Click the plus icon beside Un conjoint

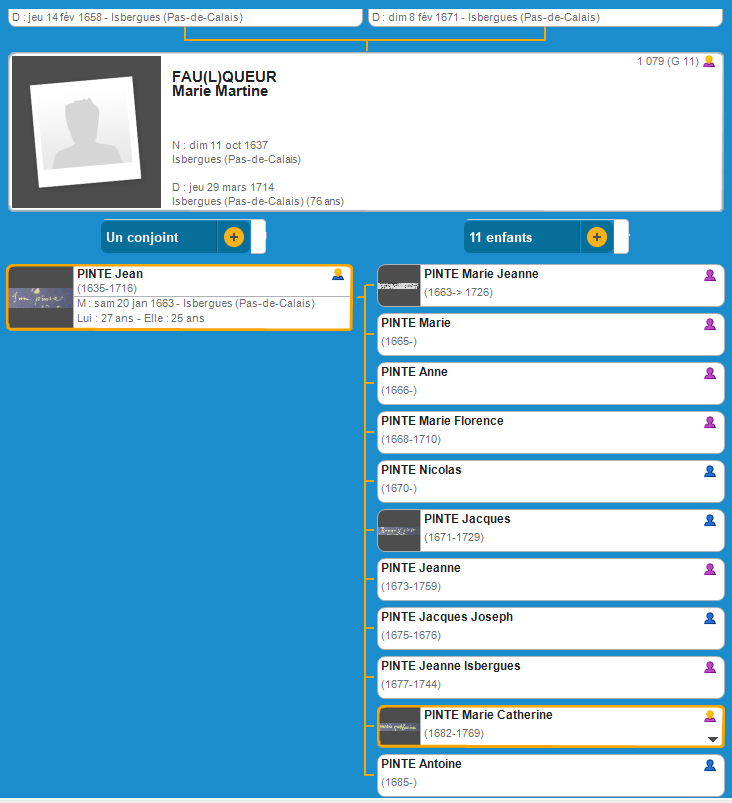[x=233, y=237]
